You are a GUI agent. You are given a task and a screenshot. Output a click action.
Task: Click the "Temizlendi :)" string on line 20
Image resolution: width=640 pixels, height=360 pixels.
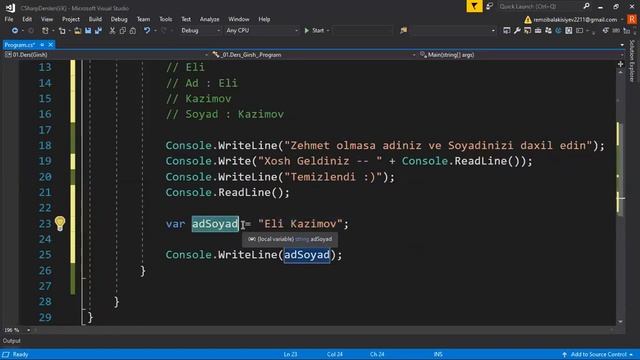pyautogui.click(x=333, y=177)
